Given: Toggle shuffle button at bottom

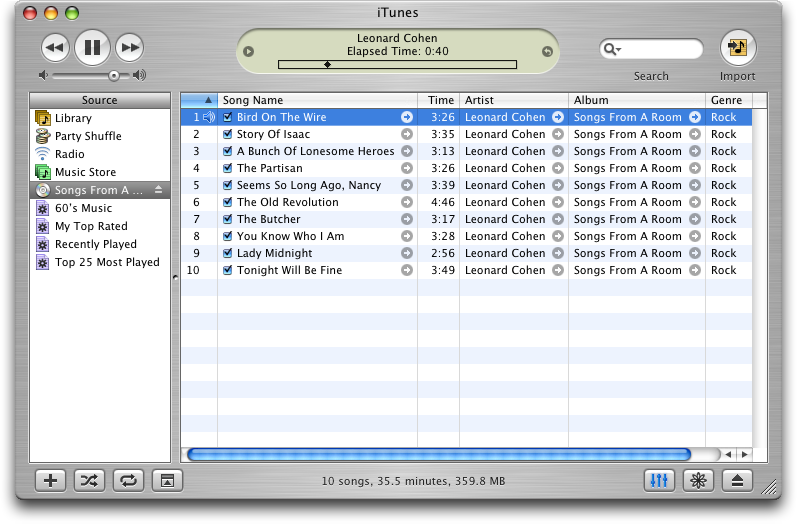Looking at the screenshot, I should (89, 480).
